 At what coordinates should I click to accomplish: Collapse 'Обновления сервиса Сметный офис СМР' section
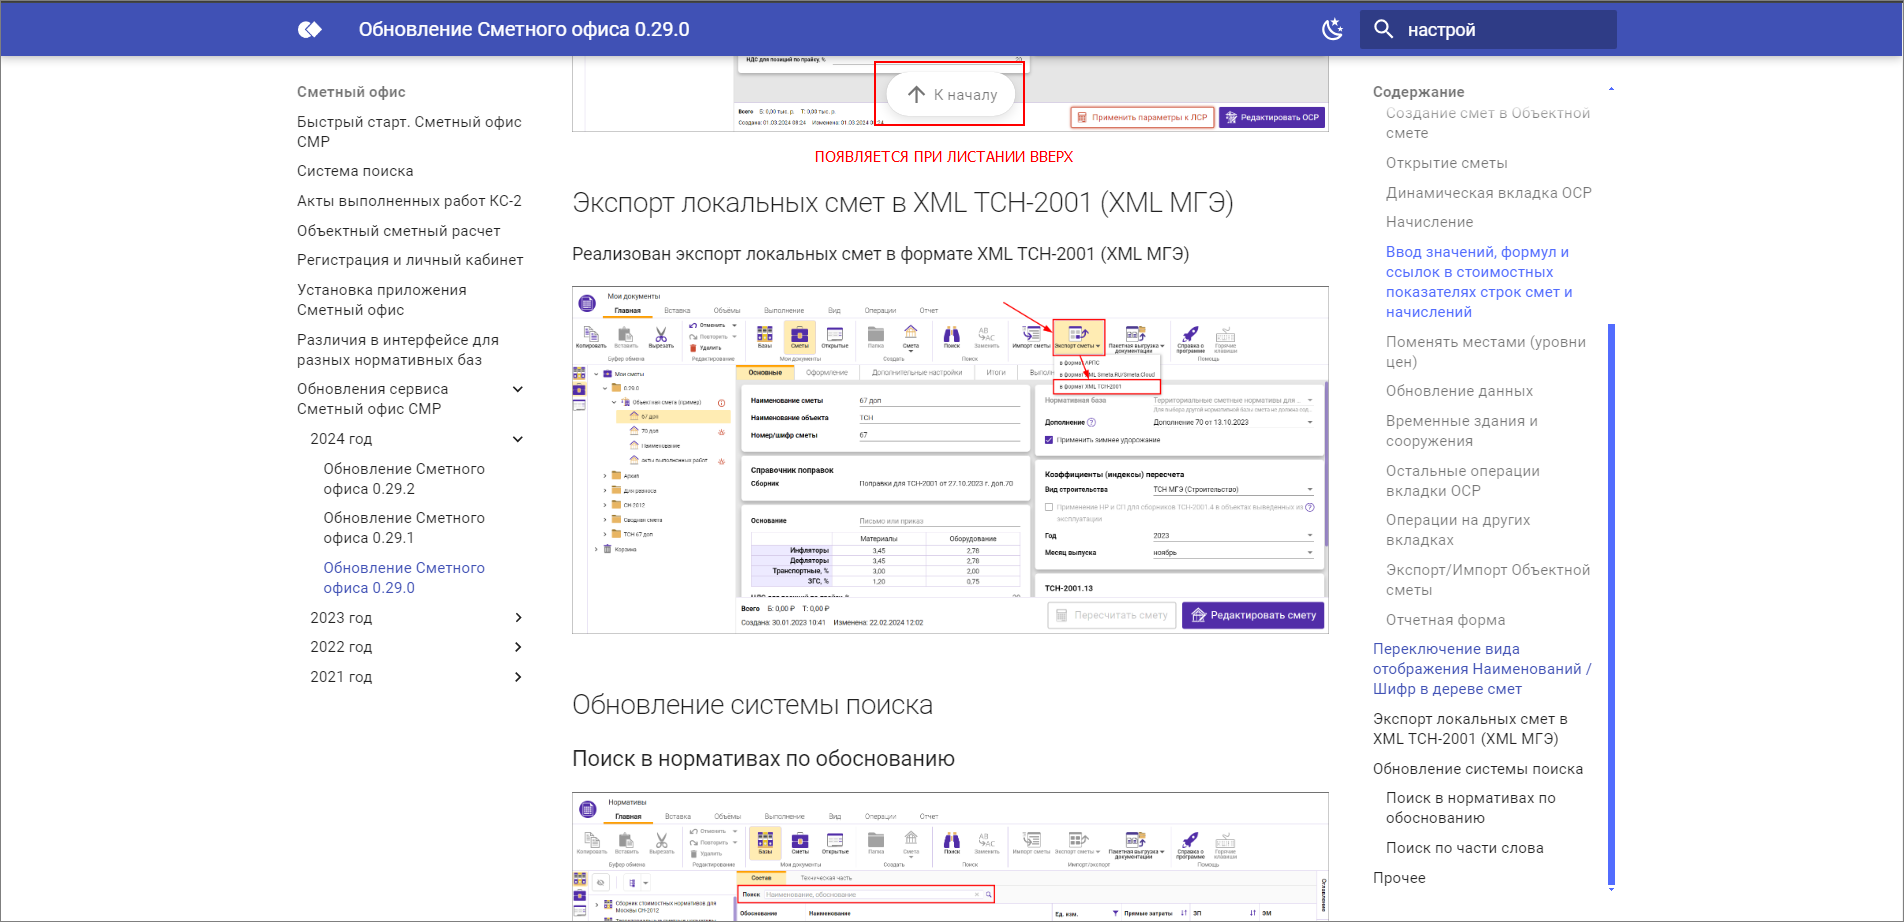point(518,389)
